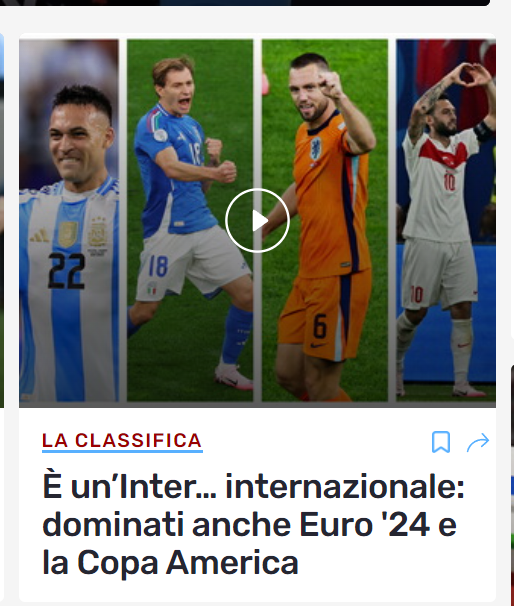Screen dimensions: 514x606
Task: Click the Turkey number 10 player photo
Action: pyautogui.click(x=446, y=220)
